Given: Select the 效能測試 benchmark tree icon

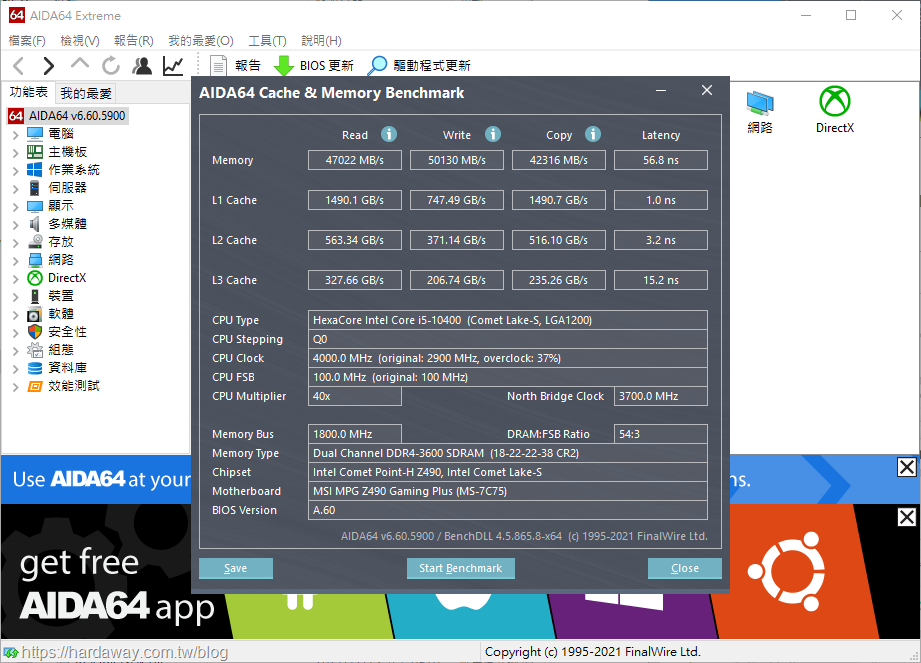Looking at the screenshot, I should pos(35,386).
